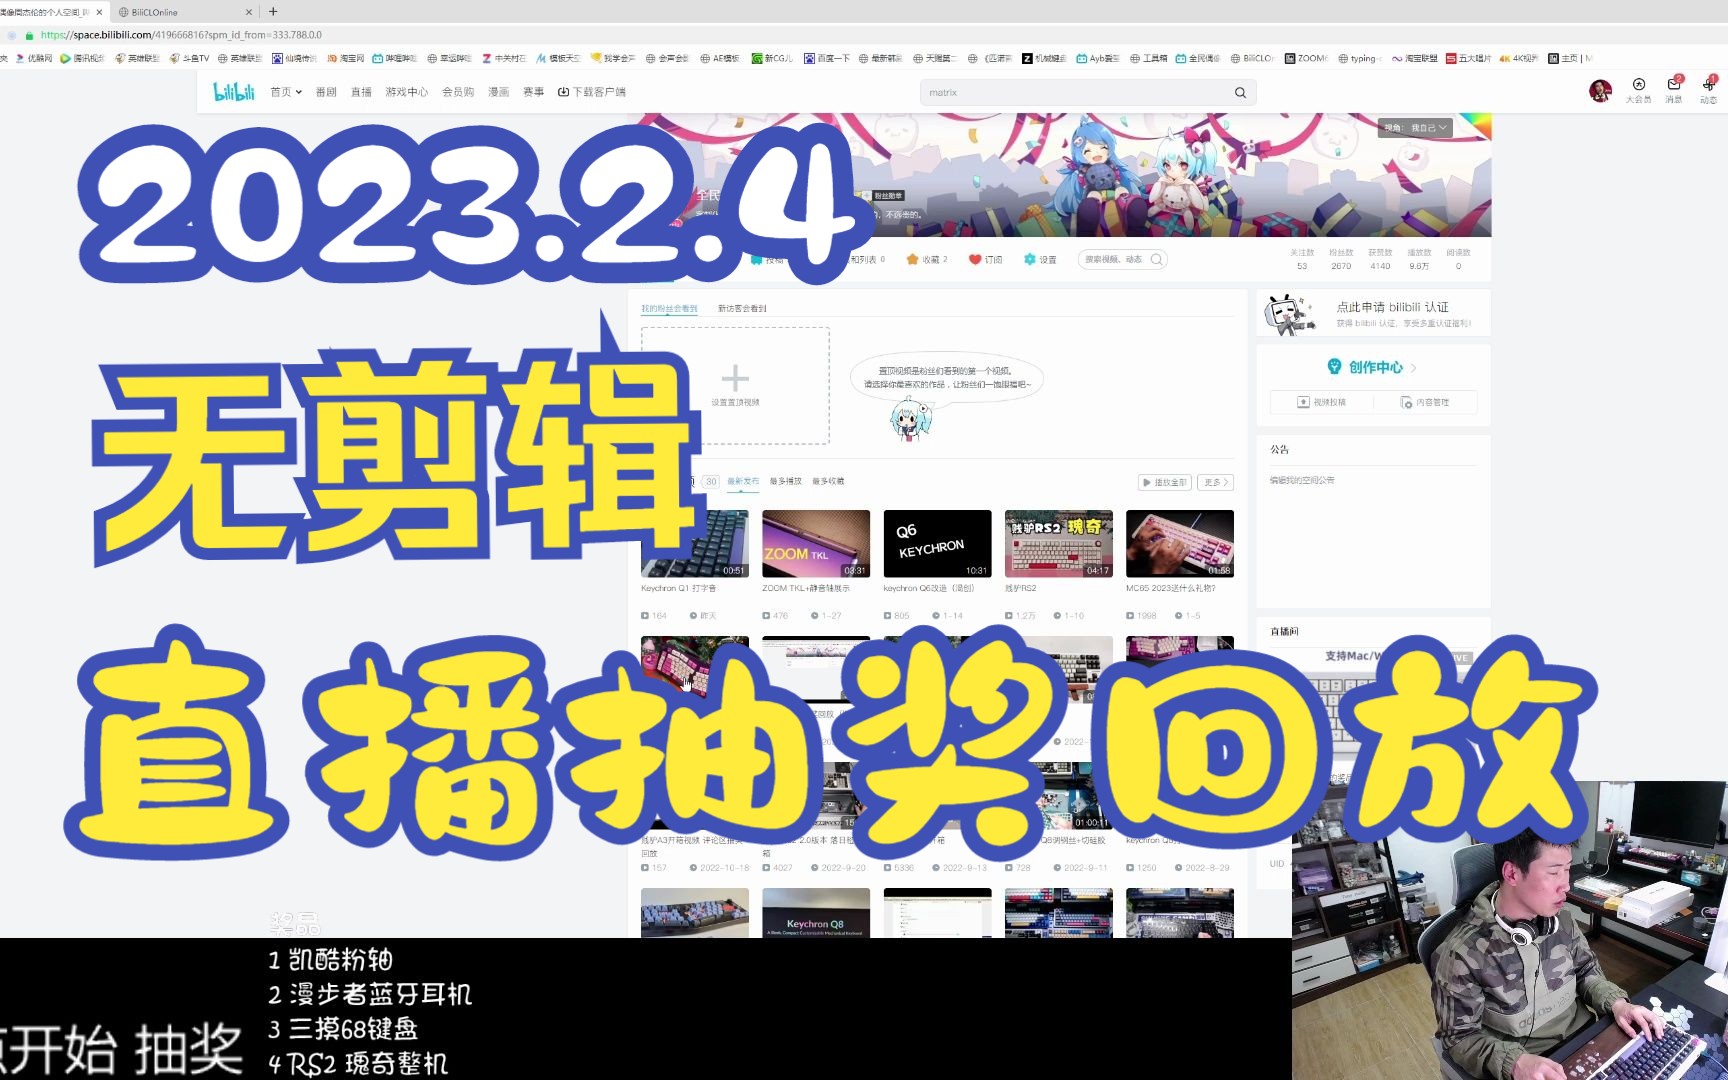Viewport: 1728px width, 1080px height.
Task: Click the 更多 more videos button
Action: [1216, 482]
